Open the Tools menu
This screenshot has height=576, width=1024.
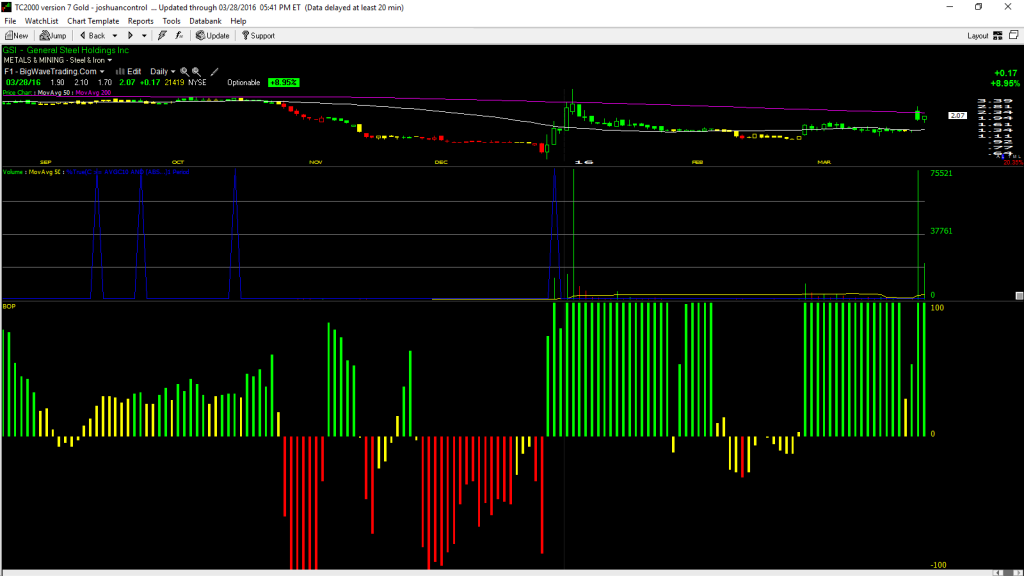pyautogui.click(x=171, y=21)
